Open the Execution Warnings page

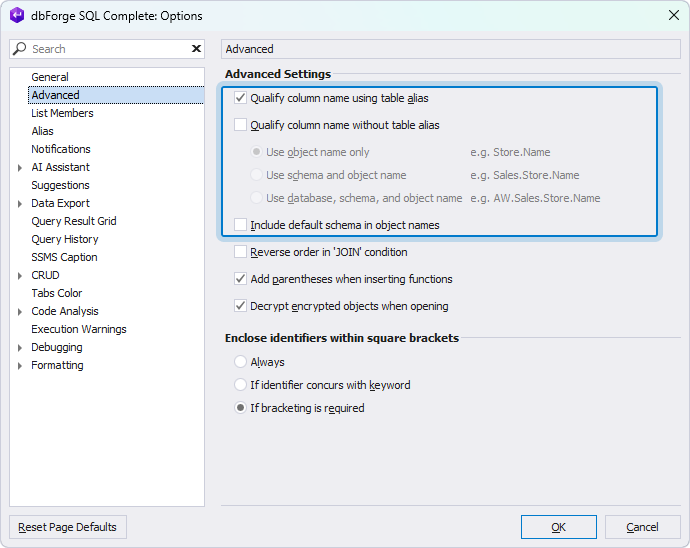click(x=79, y=329)
